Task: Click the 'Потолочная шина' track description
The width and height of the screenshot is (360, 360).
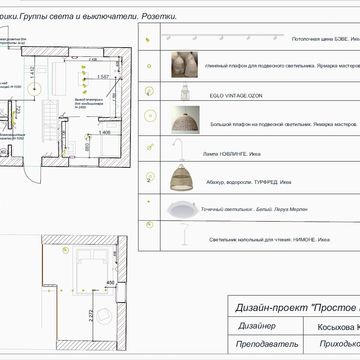Action: (325, 39)
